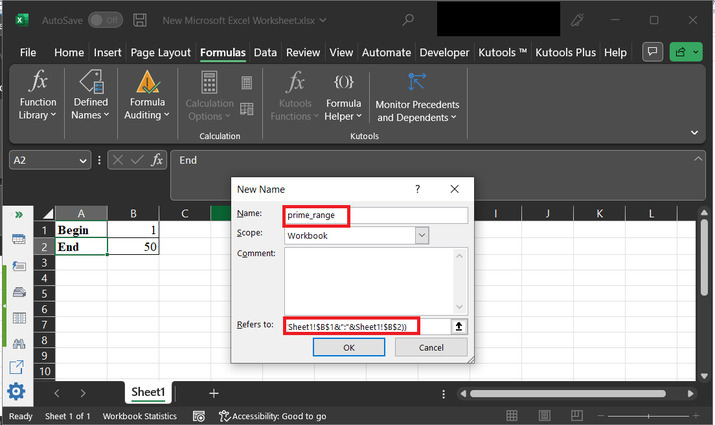Select cell B2 containing 50
This screenshot has width=715, height=425.
point(133,247)
